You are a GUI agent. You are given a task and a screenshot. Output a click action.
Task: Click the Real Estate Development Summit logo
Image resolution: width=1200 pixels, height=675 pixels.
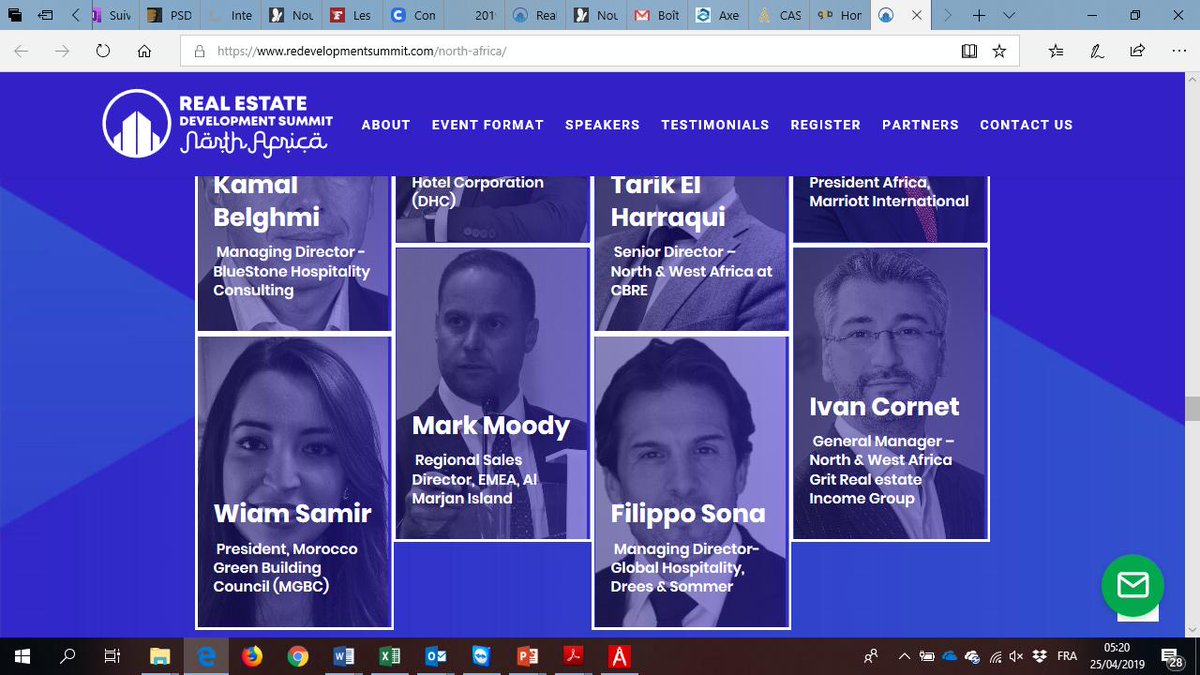217,123
